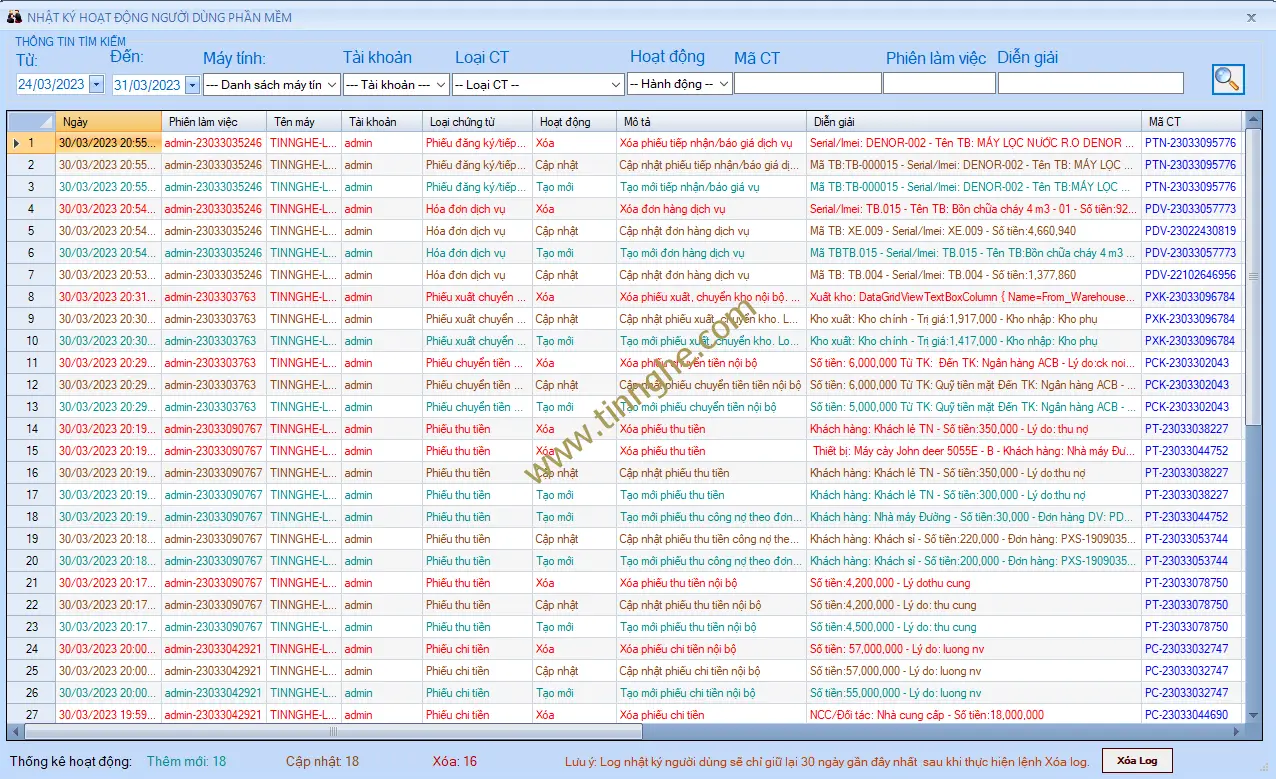This screenshot has height=779, width=1276.
Task: Click the 'Mô tả' column header
Action: (711, 121)
